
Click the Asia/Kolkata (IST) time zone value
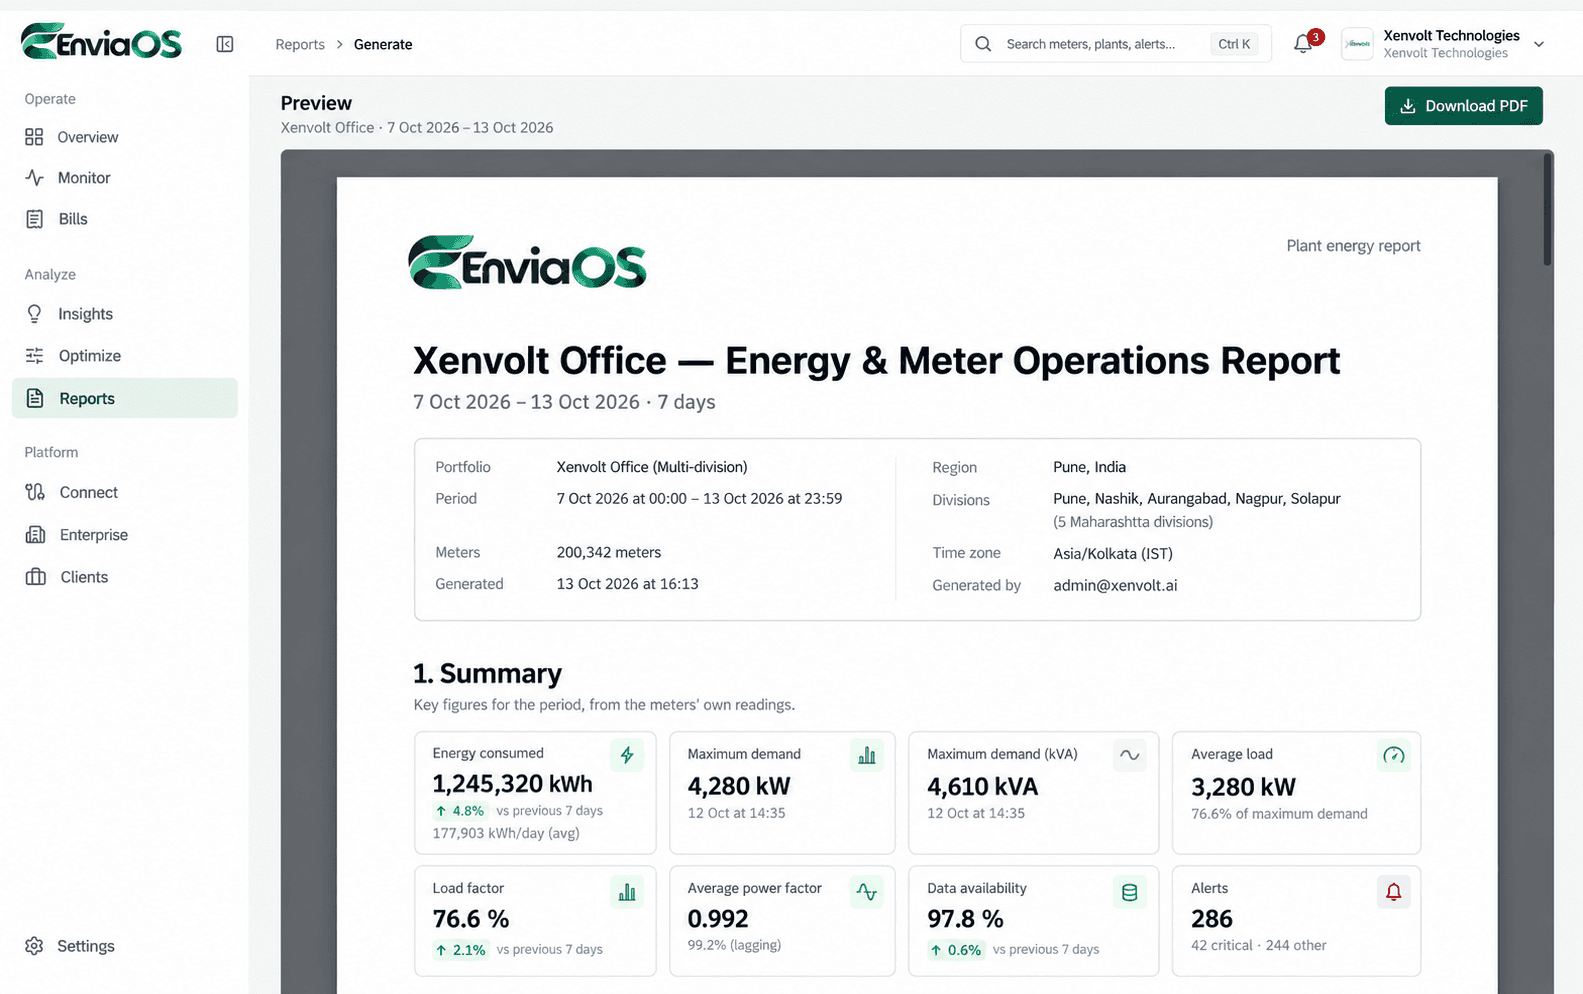tap(1113, 553)
